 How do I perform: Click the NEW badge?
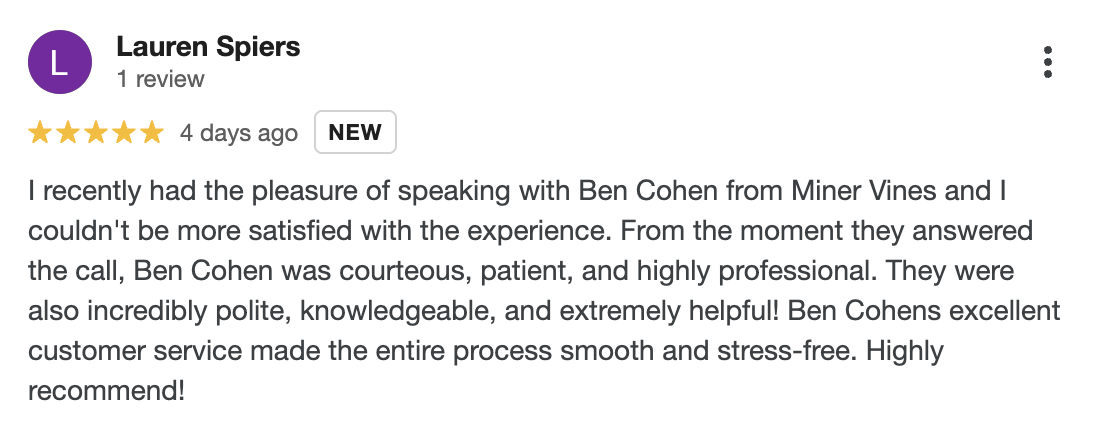355,133
